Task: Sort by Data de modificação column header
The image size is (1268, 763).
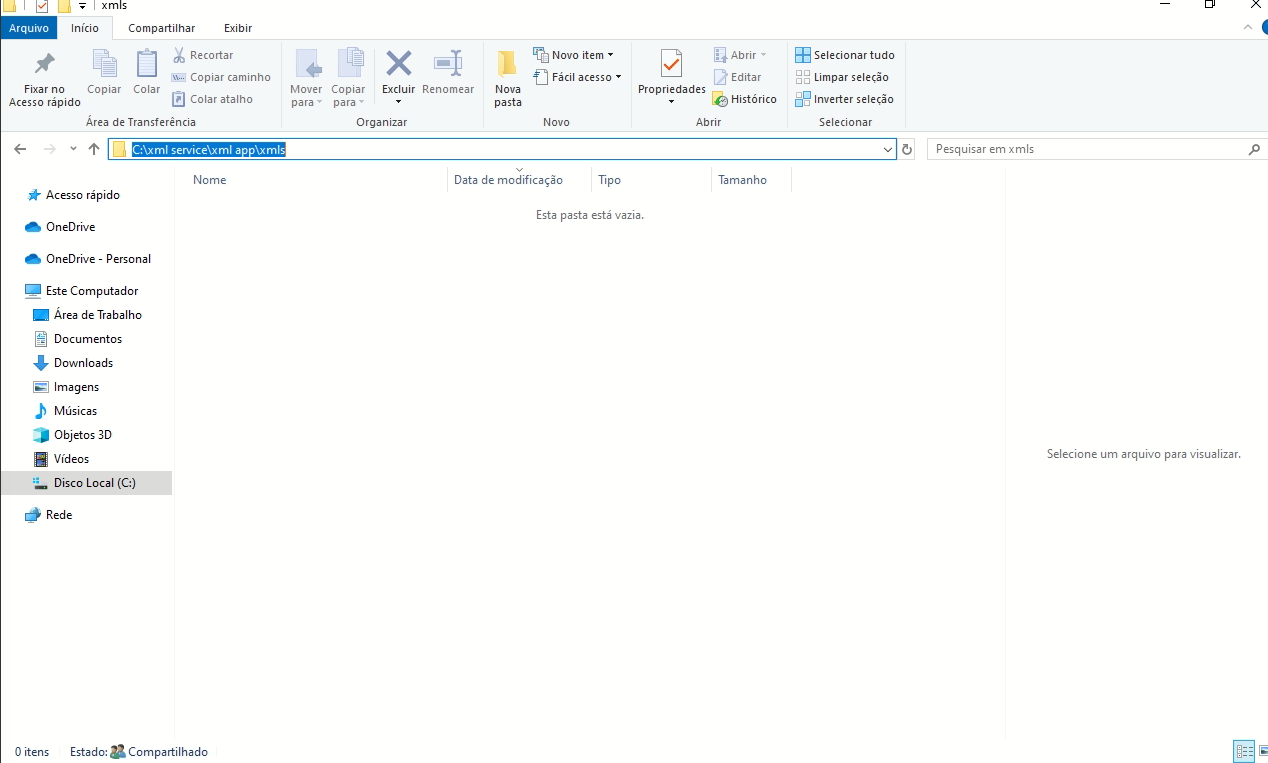Action: click(x=508, y=180)
